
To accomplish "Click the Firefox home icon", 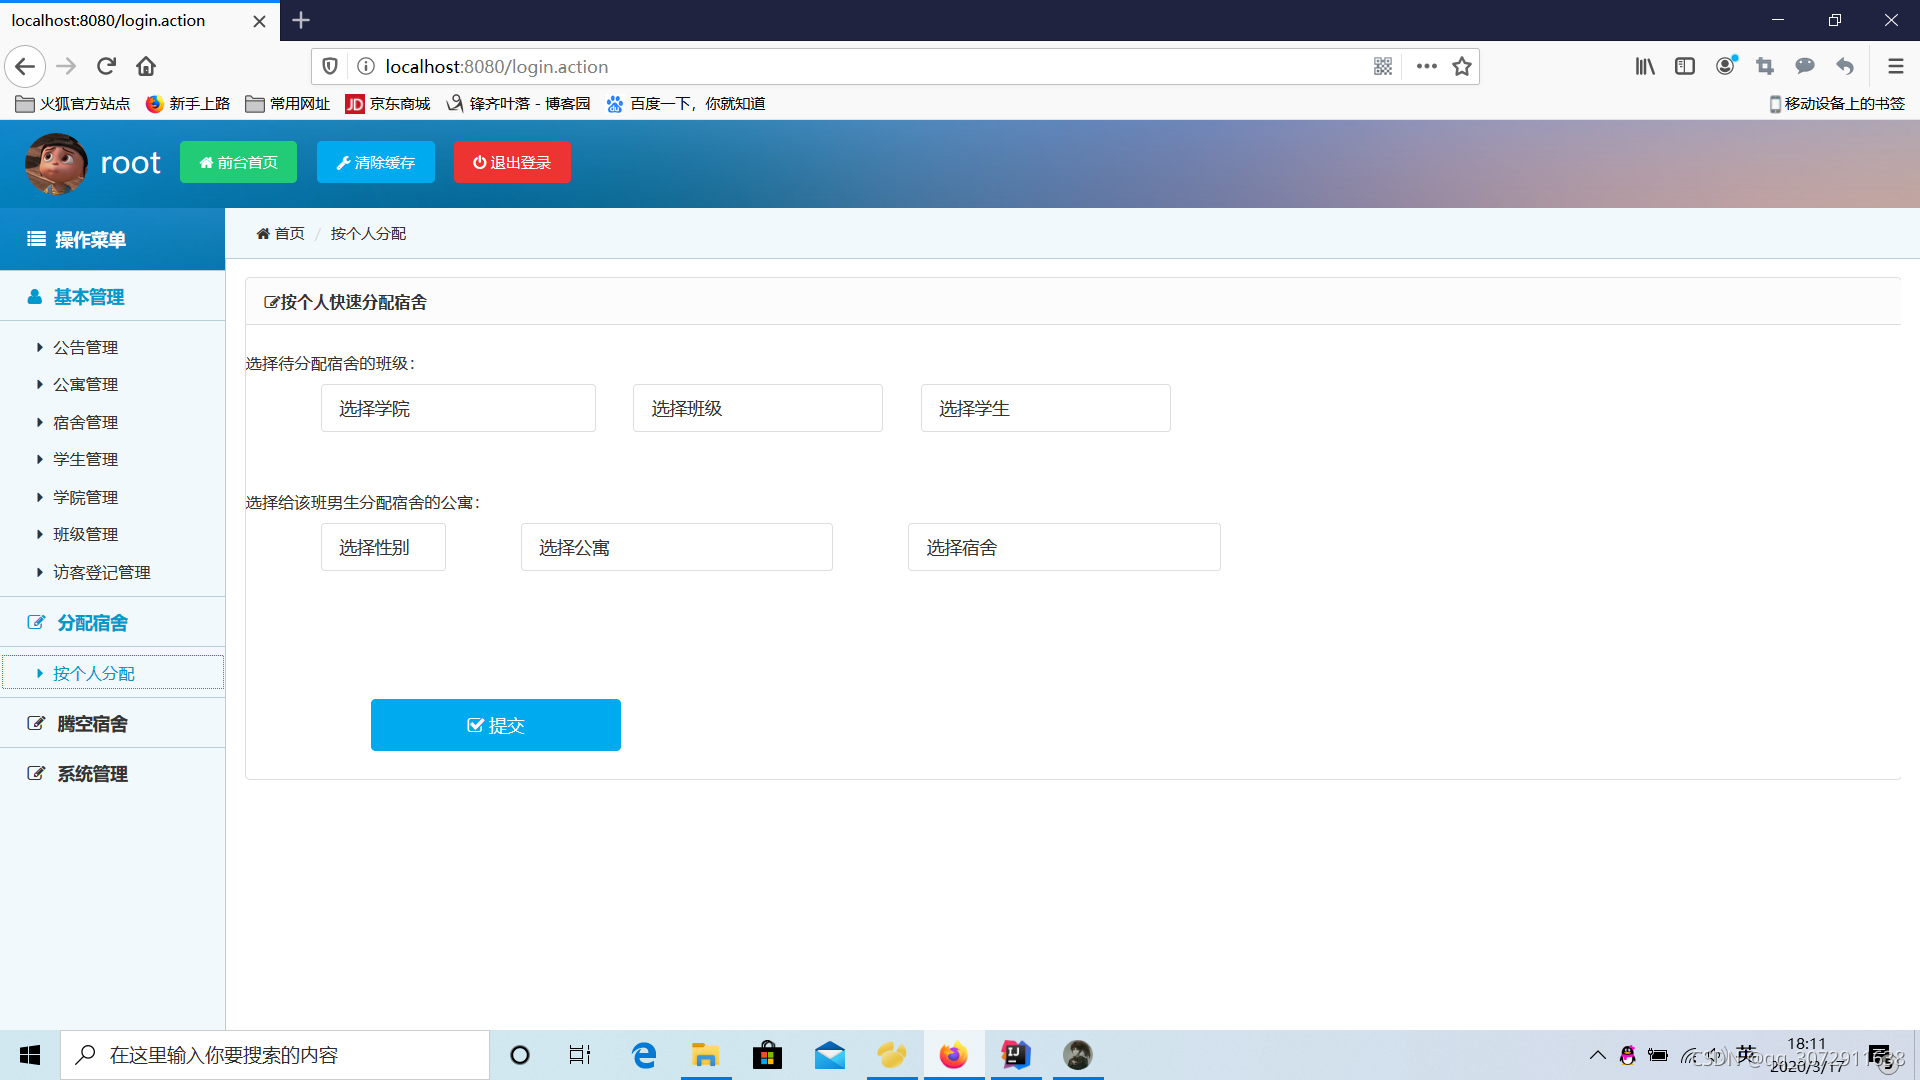I will coord(146,67).
